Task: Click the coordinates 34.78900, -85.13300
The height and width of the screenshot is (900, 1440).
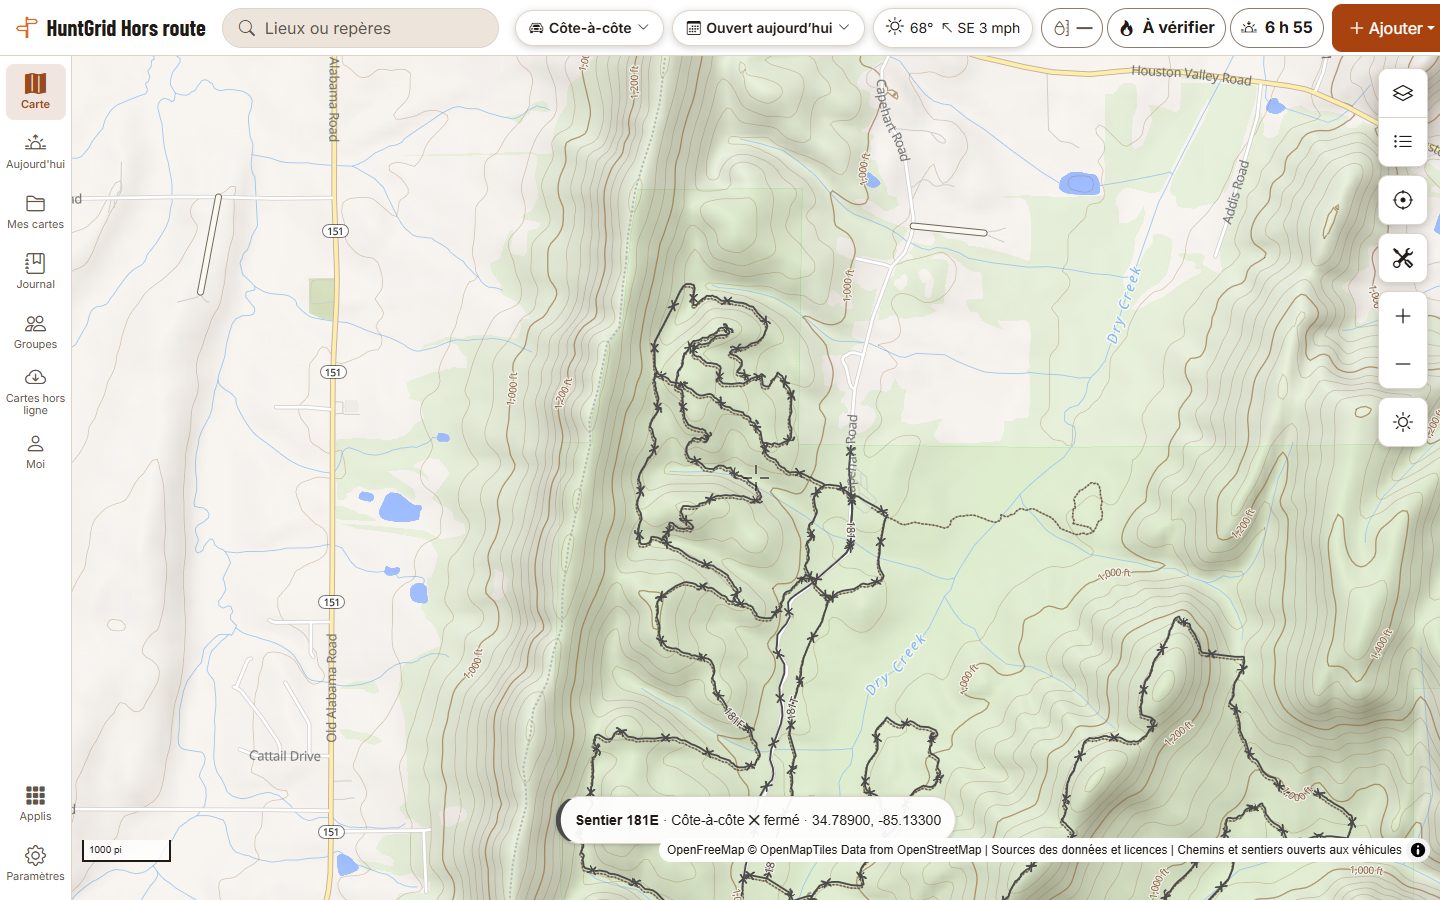Action: (x=876, y=820)
